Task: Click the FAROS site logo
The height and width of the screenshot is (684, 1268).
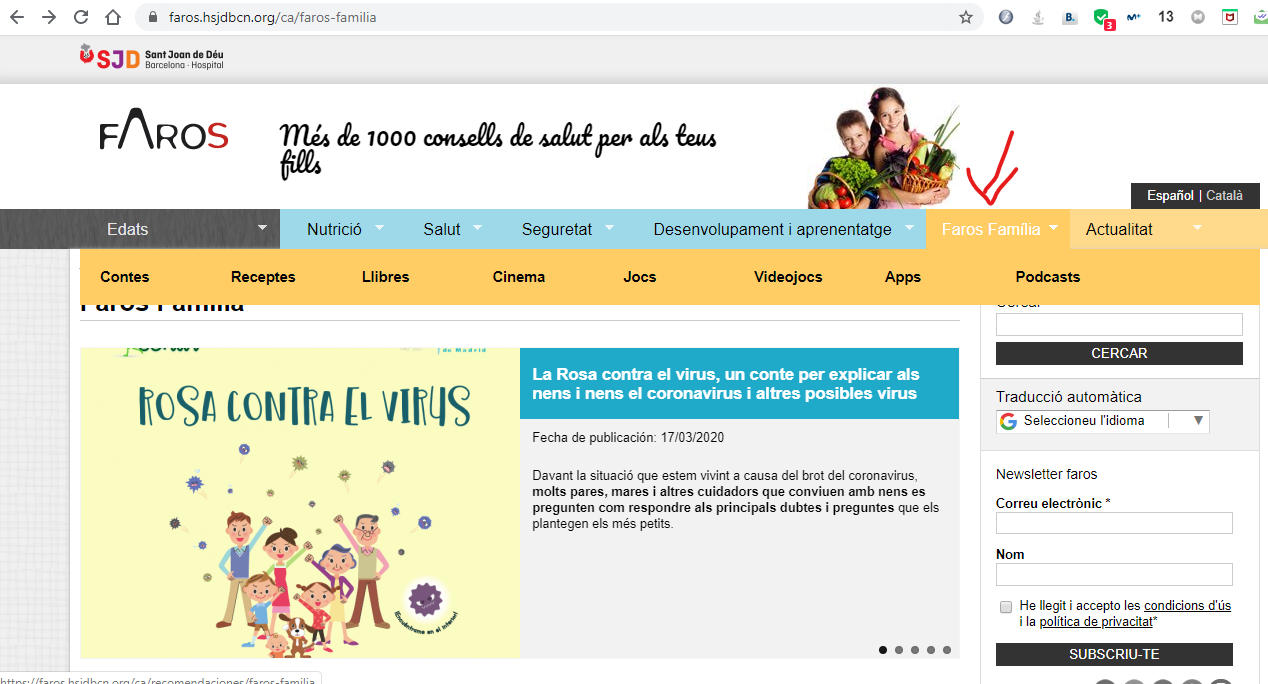Action: [x=164, y=135]
